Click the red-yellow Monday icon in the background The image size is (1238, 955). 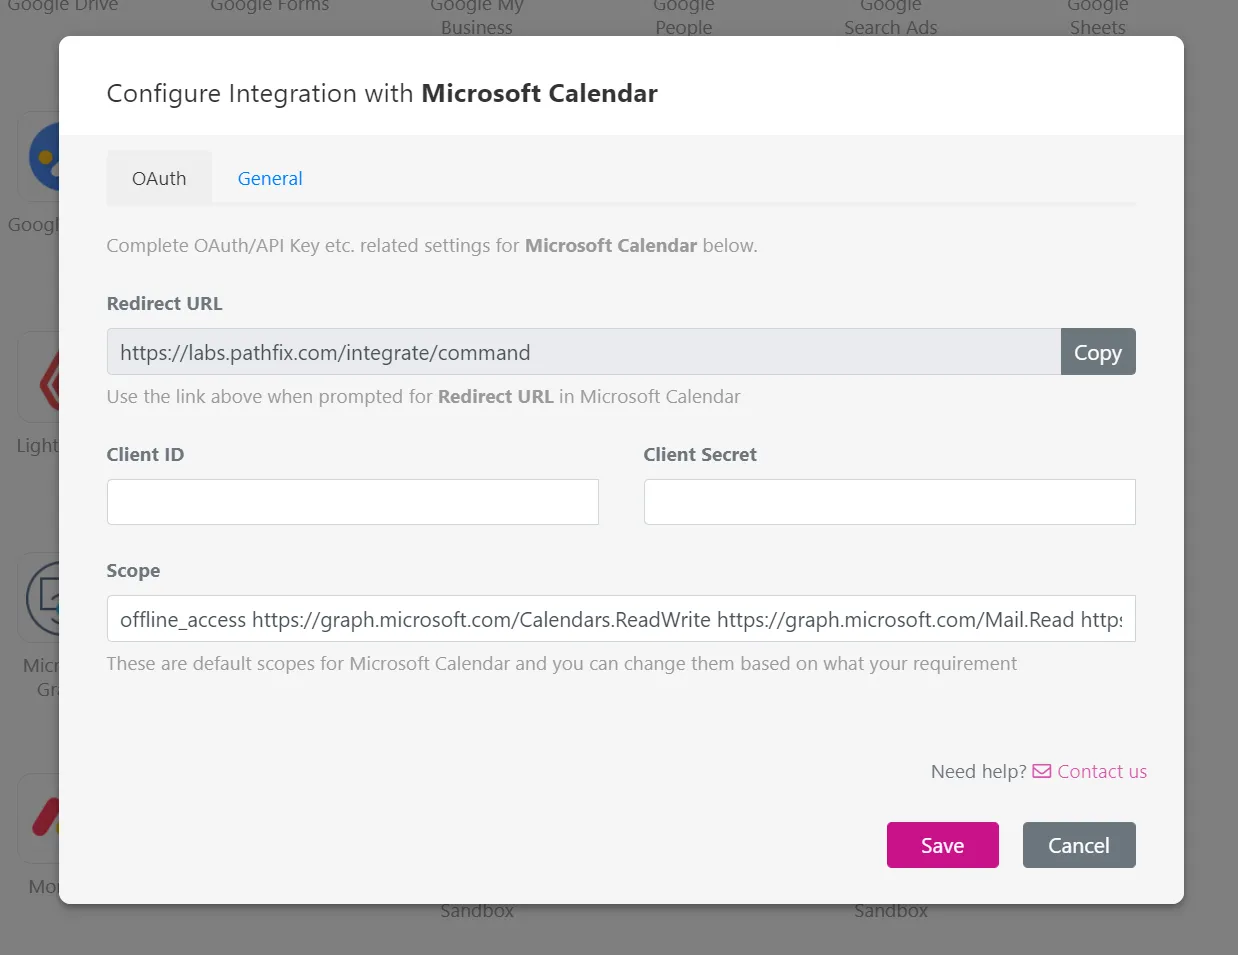pos(44,818)
